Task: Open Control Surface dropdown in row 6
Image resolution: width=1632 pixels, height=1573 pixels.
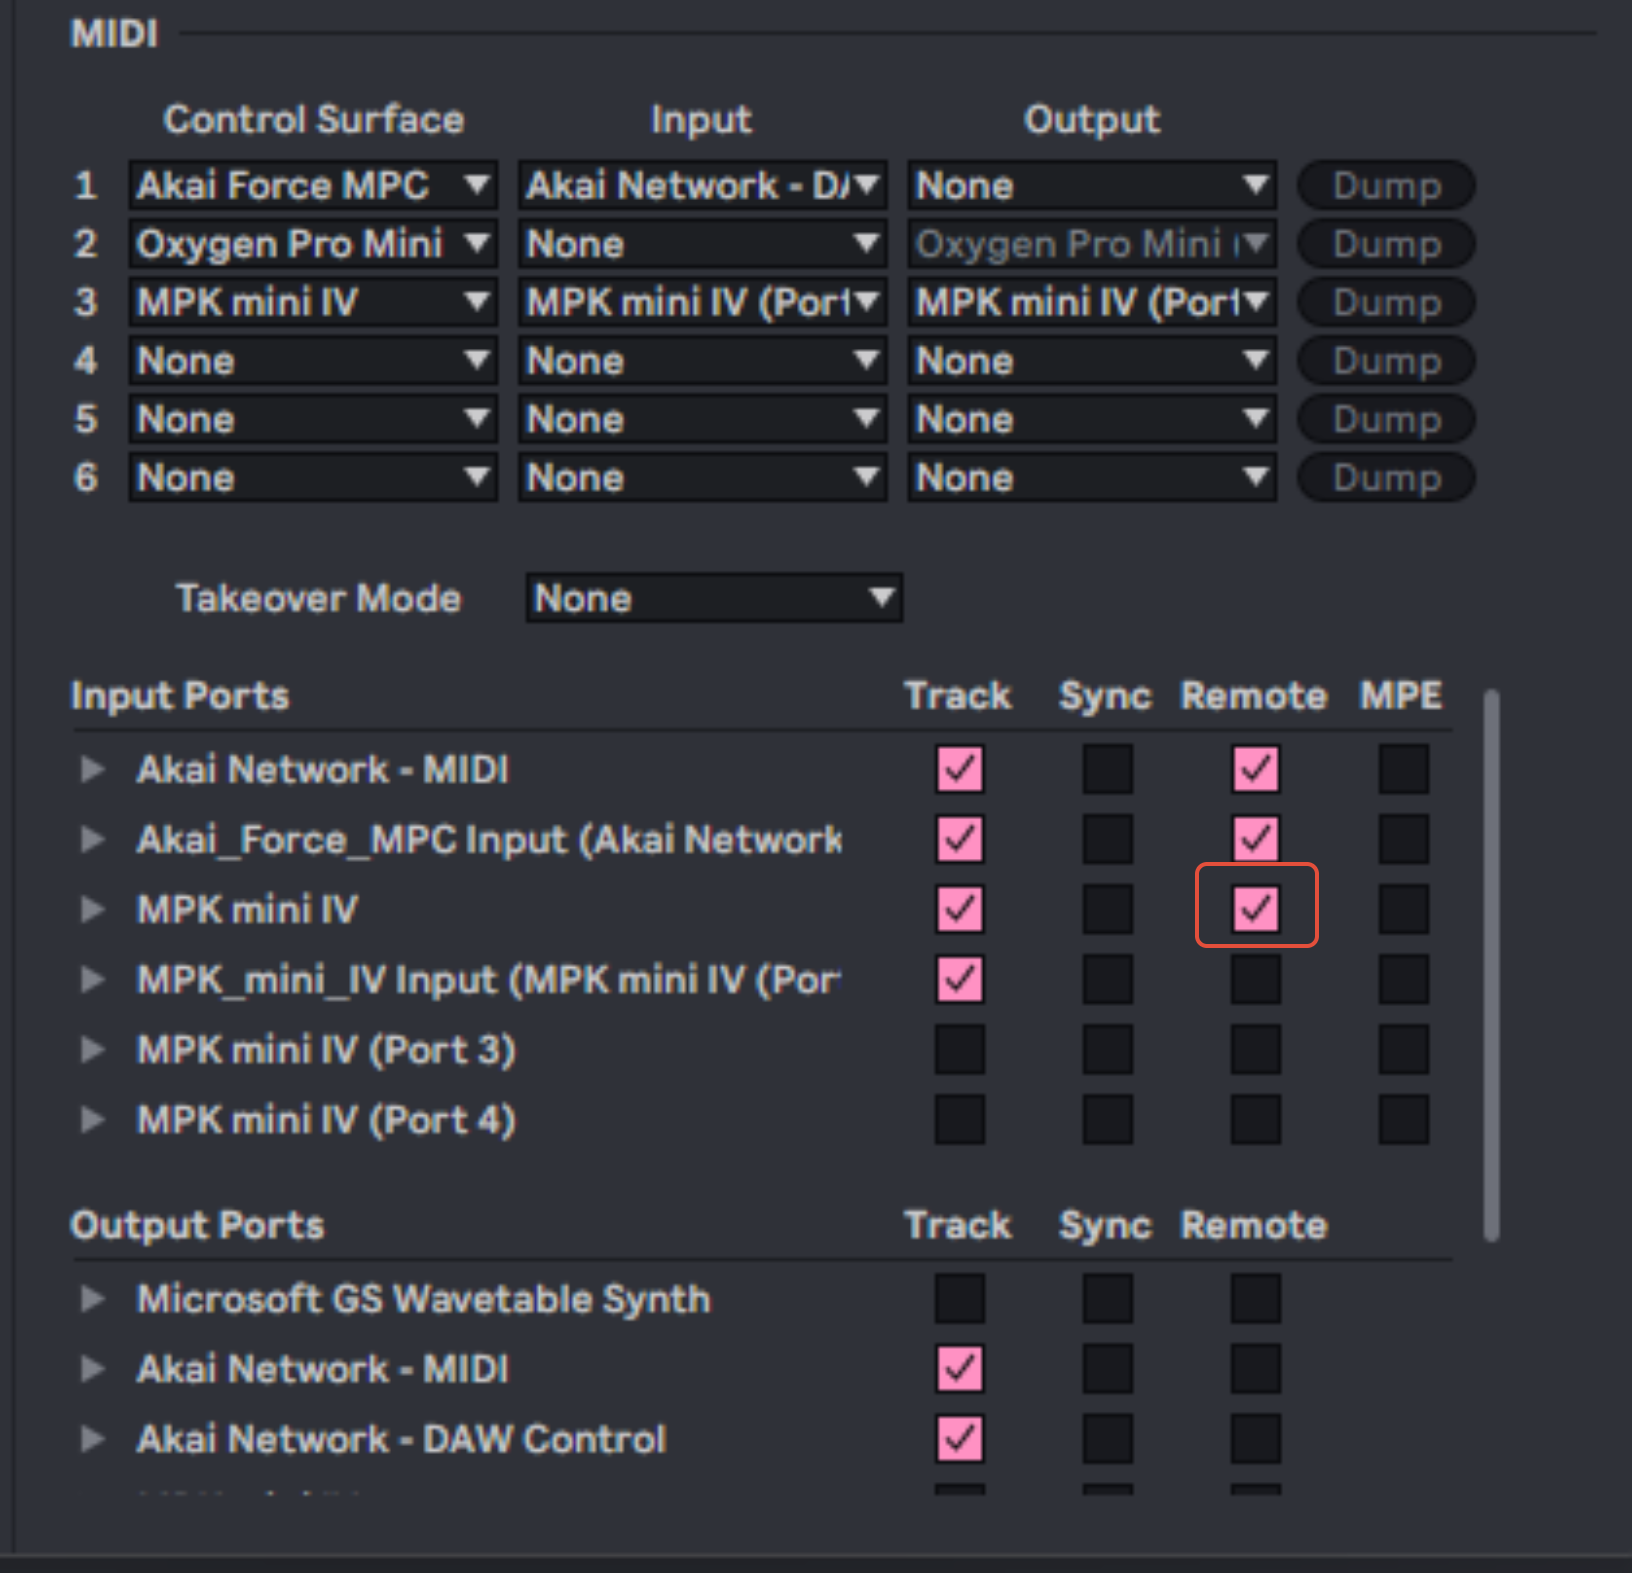Action: coord(313,478)
